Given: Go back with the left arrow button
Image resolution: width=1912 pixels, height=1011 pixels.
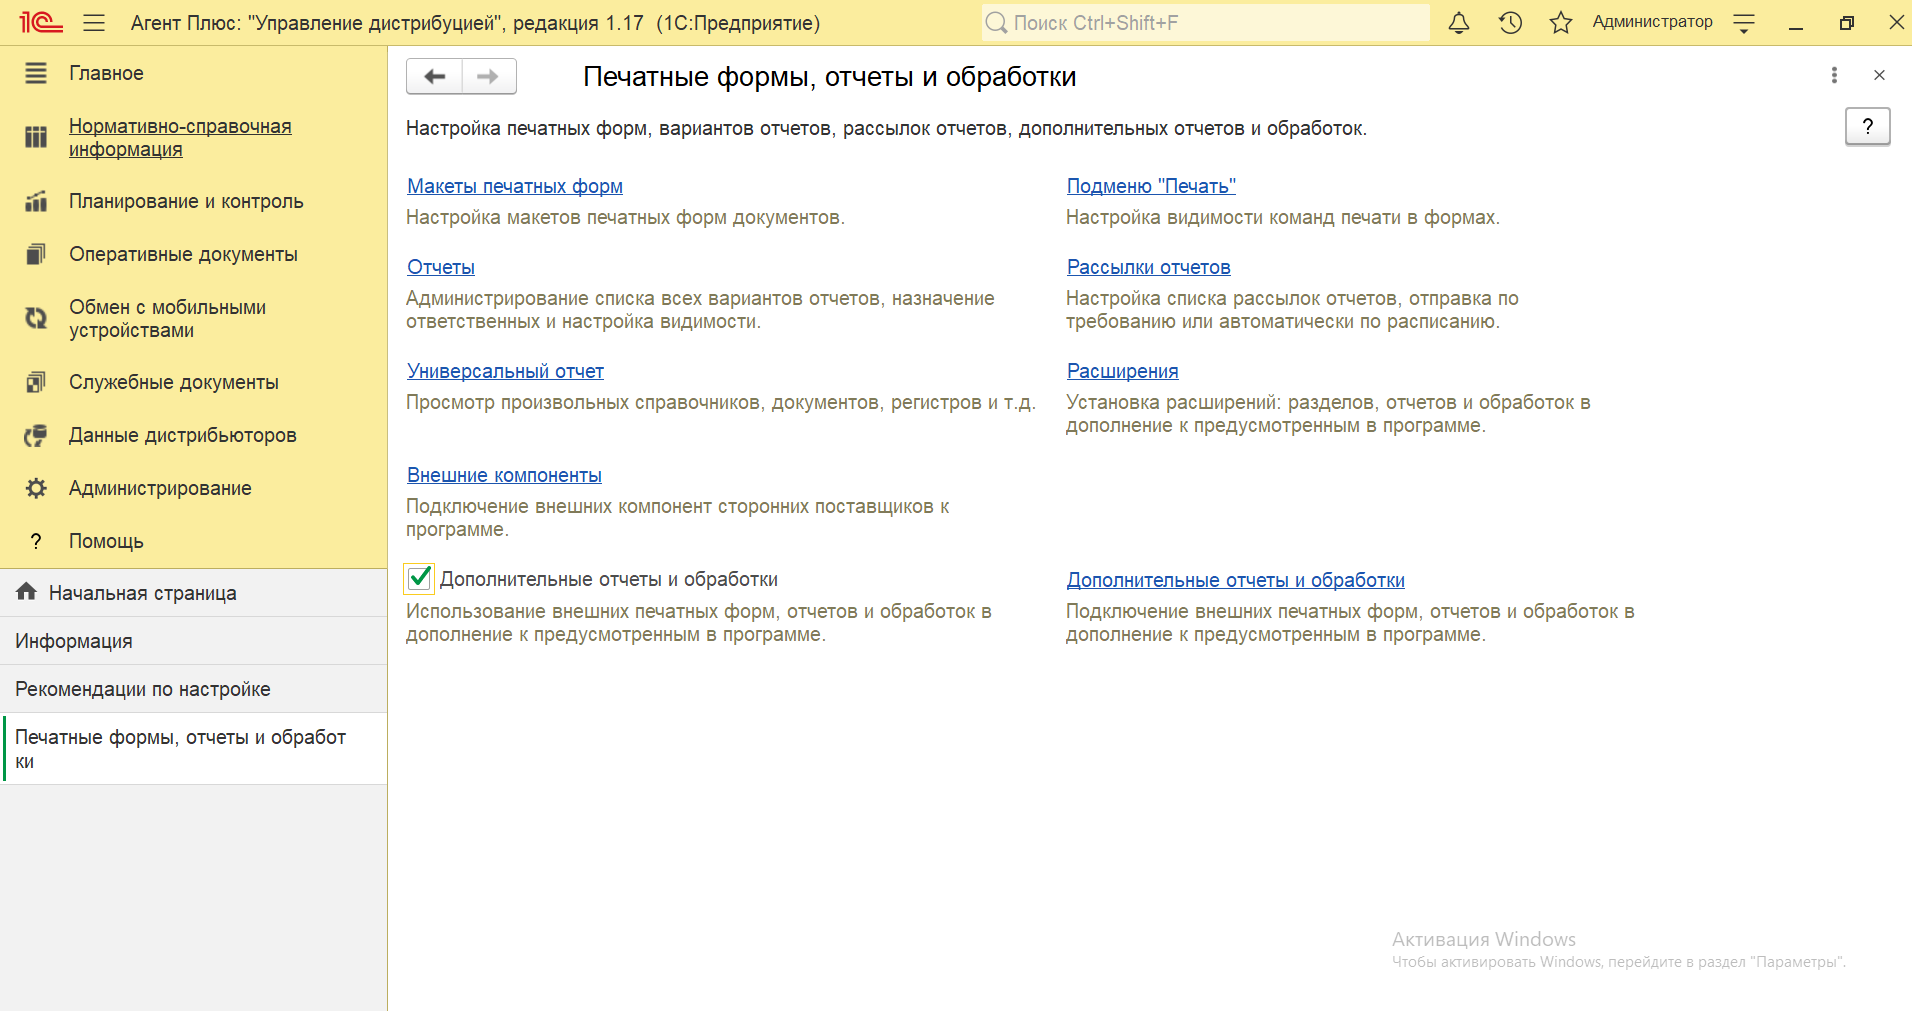Looking at the screenshot, I should (434, 76).
